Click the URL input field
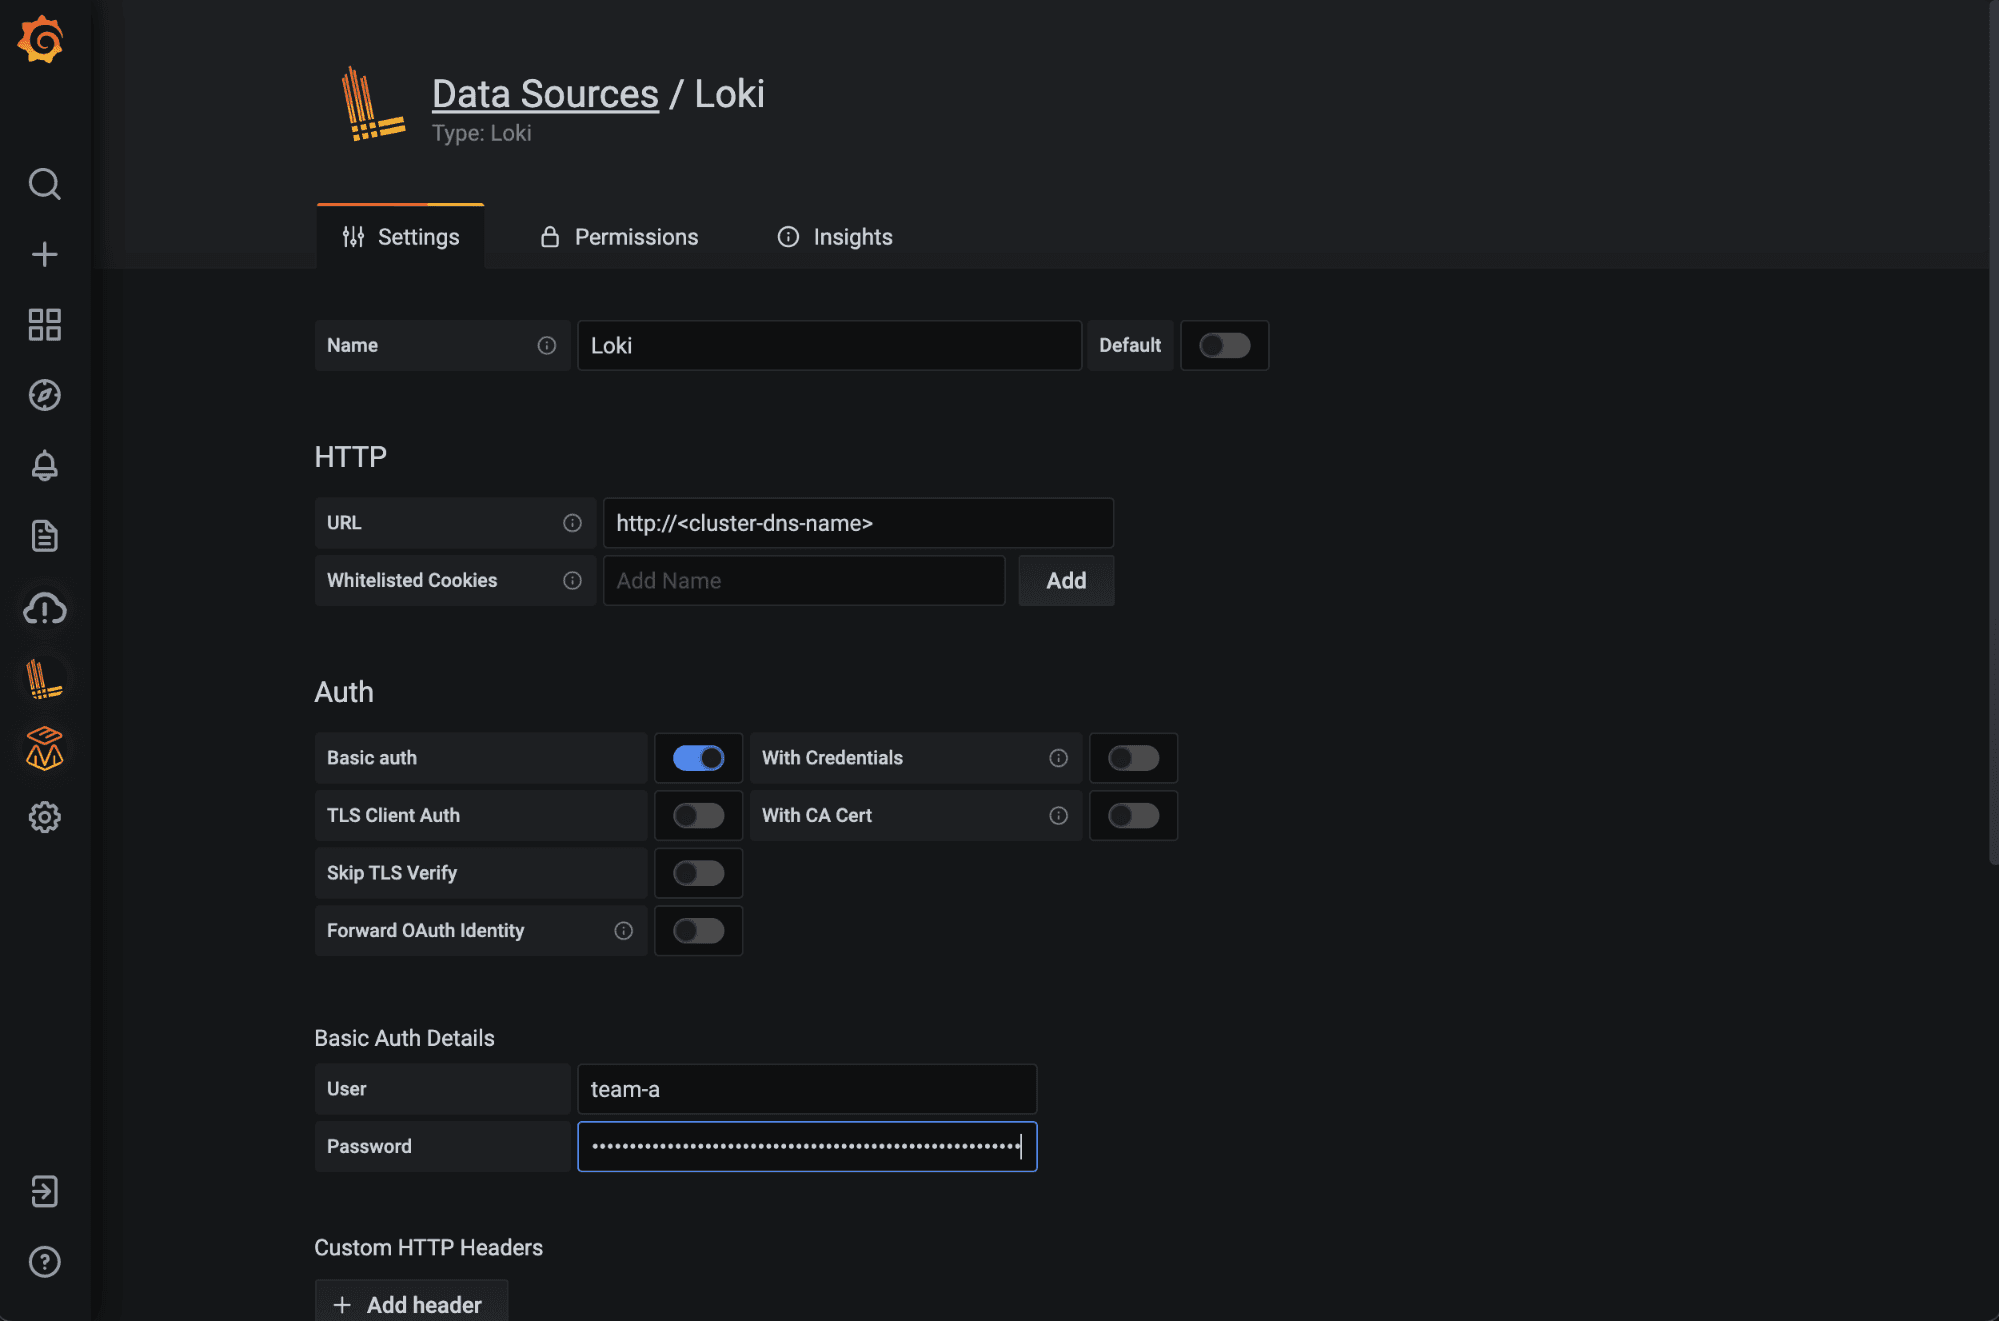 coord(858,523)
